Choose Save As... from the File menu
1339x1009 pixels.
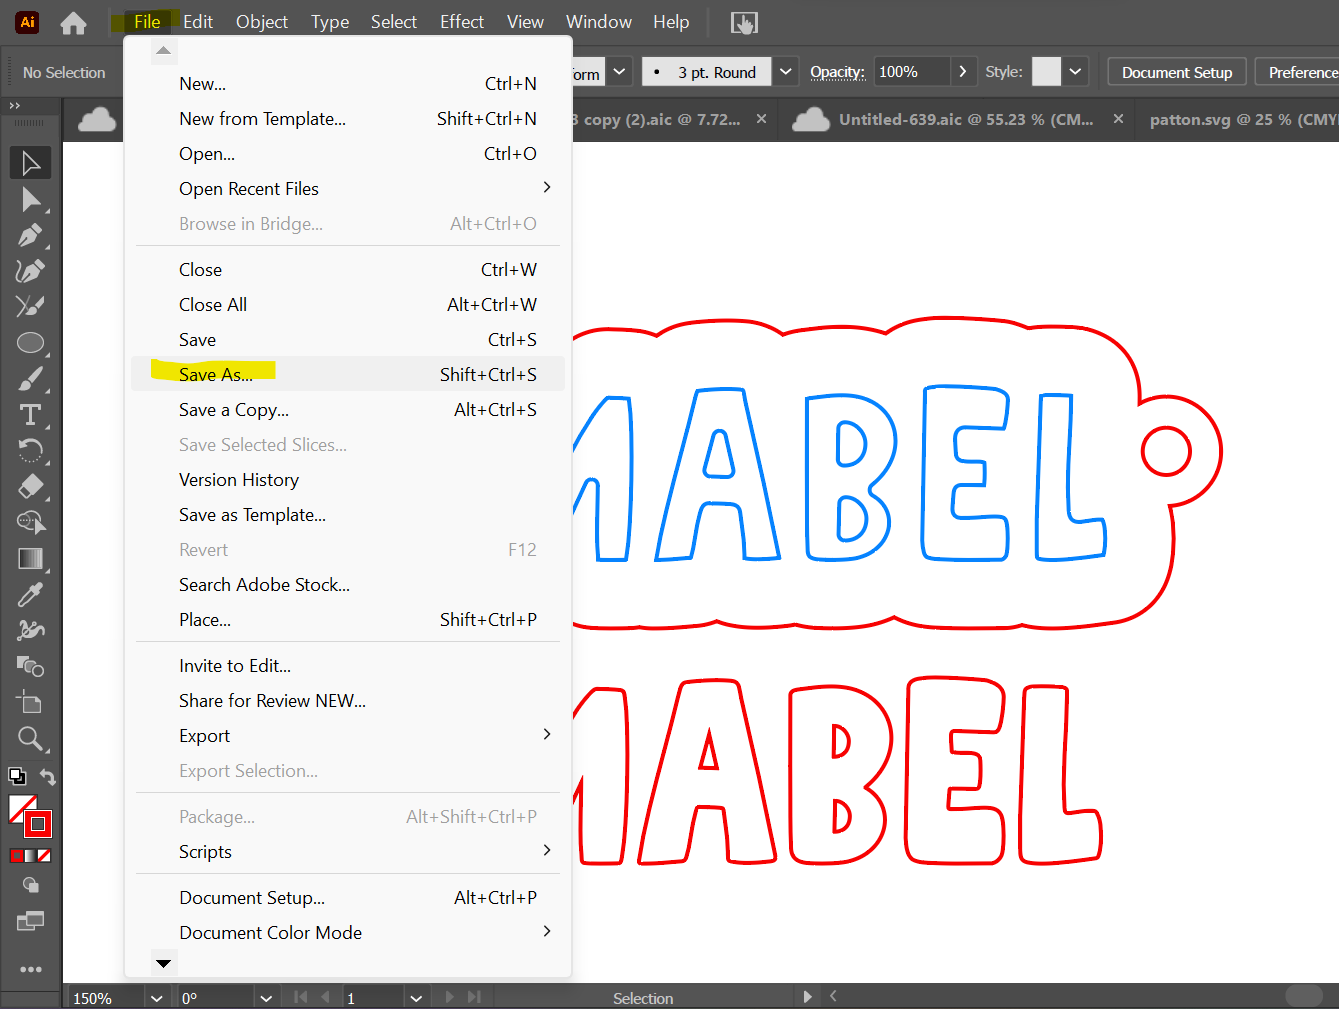pos(216,374)
